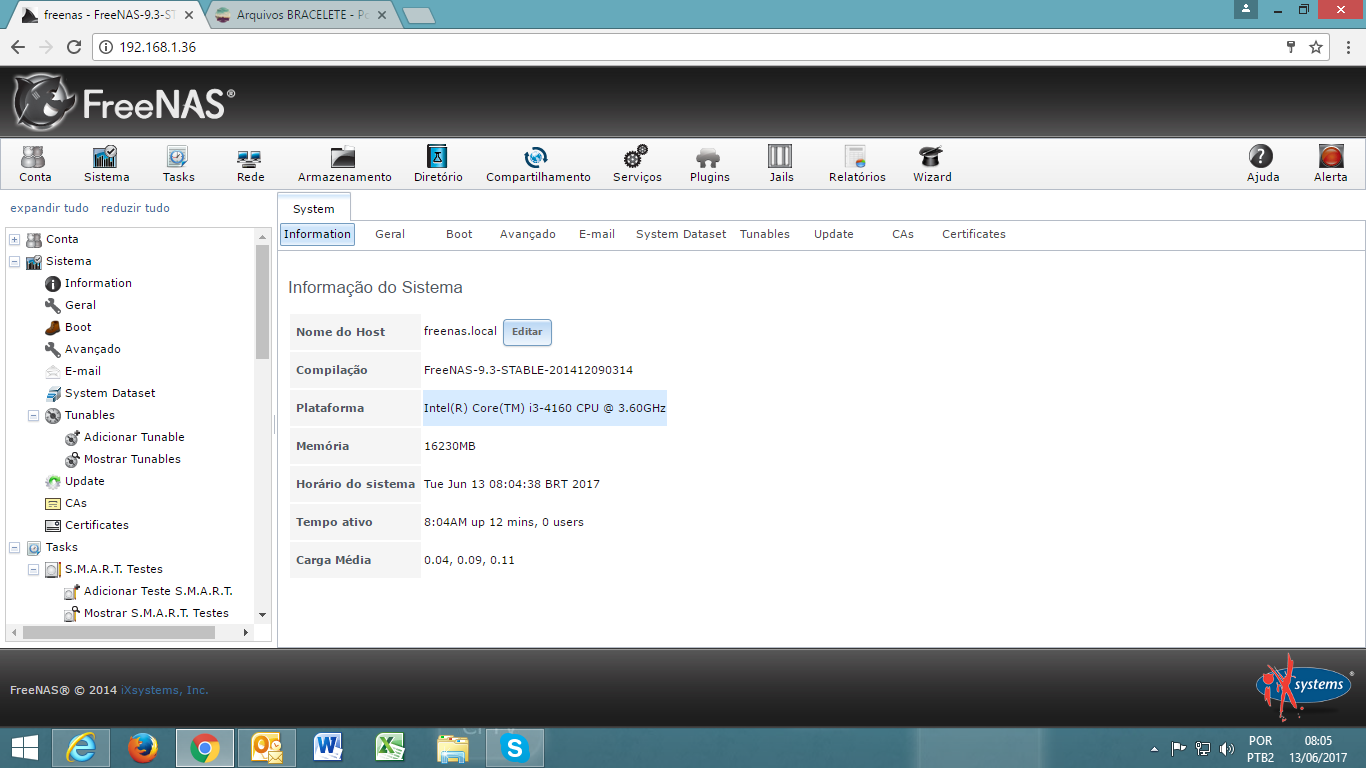Switch to the System Dataset tab
Viewport: 1366px width, 768px height.
click(x=681, y=234)
